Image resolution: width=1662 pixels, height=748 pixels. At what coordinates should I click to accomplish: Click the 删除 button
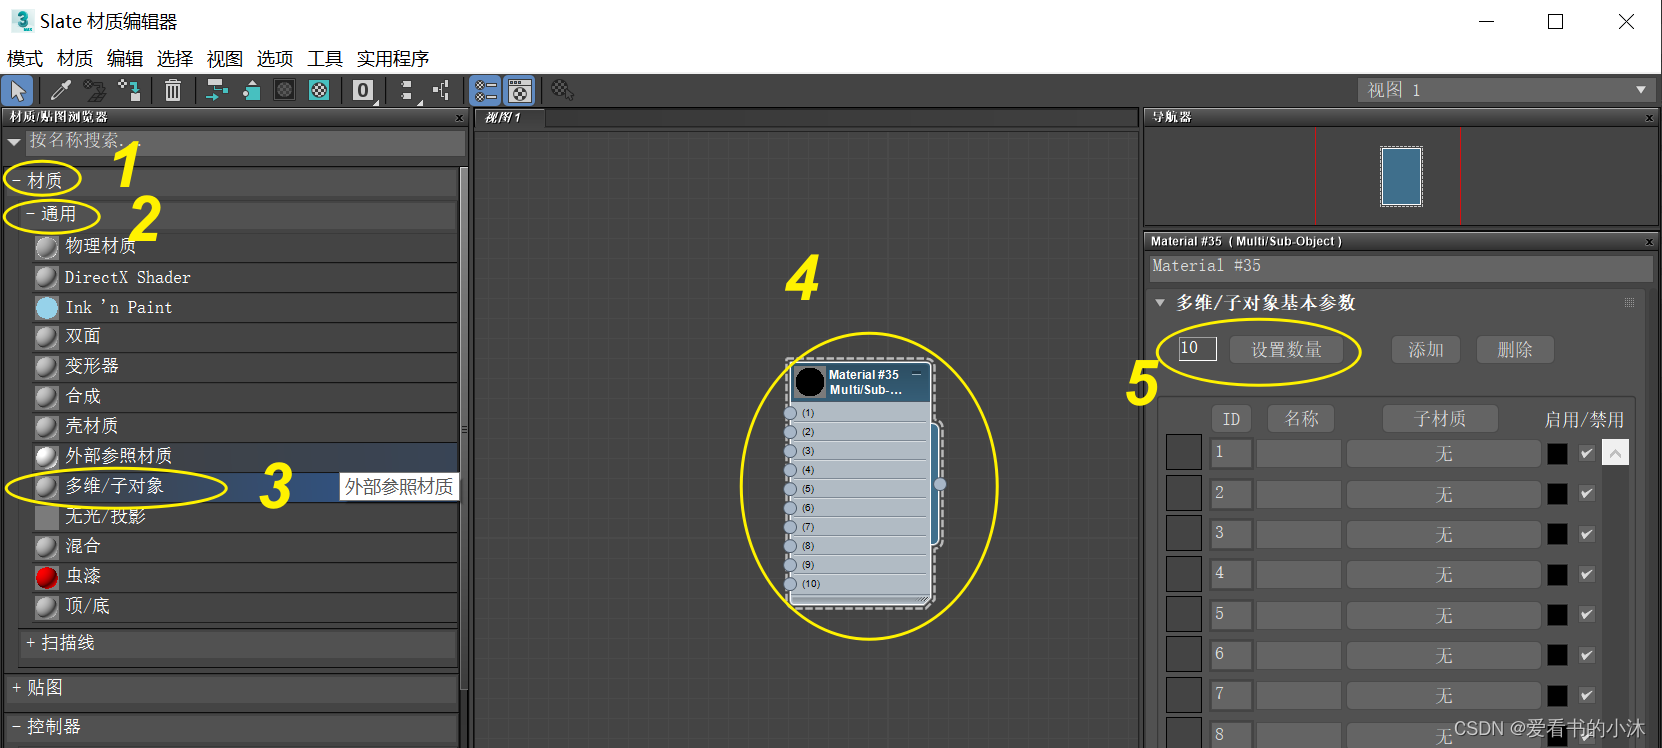coord(1515,349)
